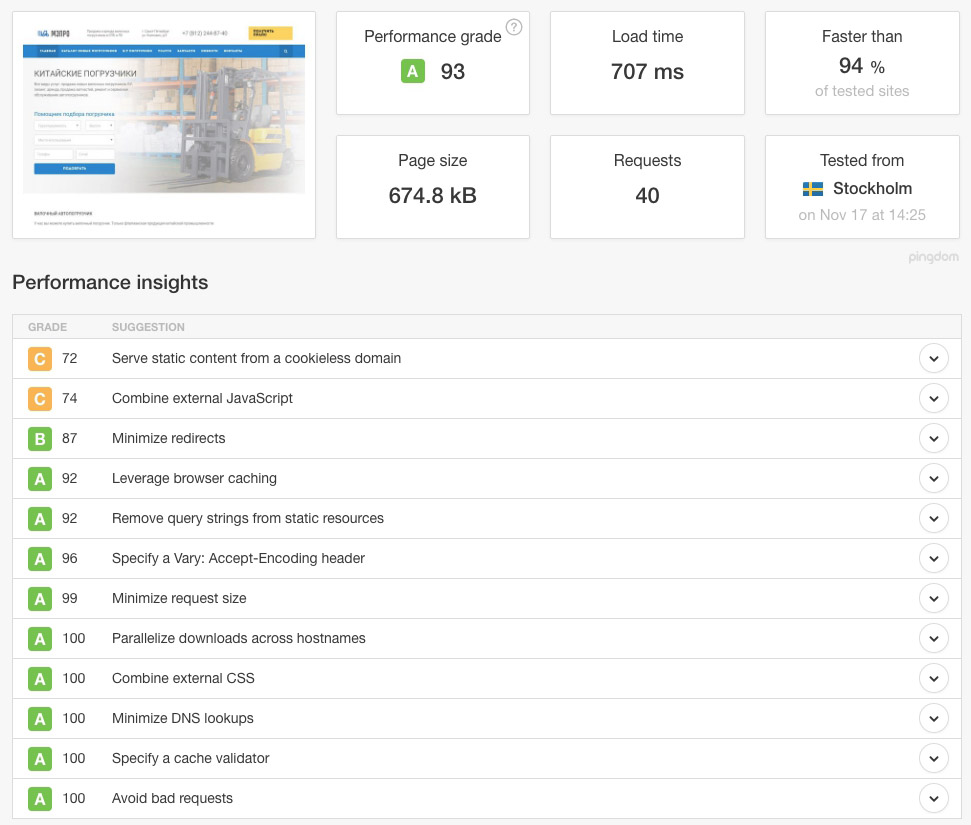Expand Combine external CSS chevron
Screen dimensions: 971x825
coord(934,679)
